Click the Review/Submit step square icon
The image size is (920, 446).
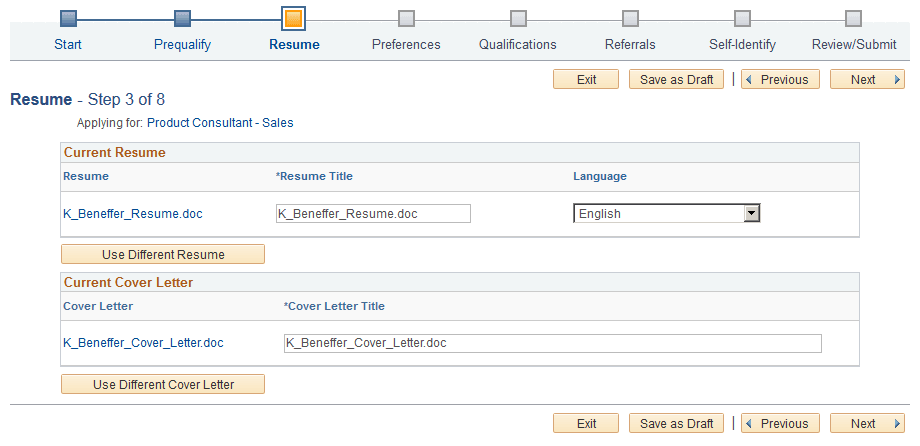[x=853, y=18]
